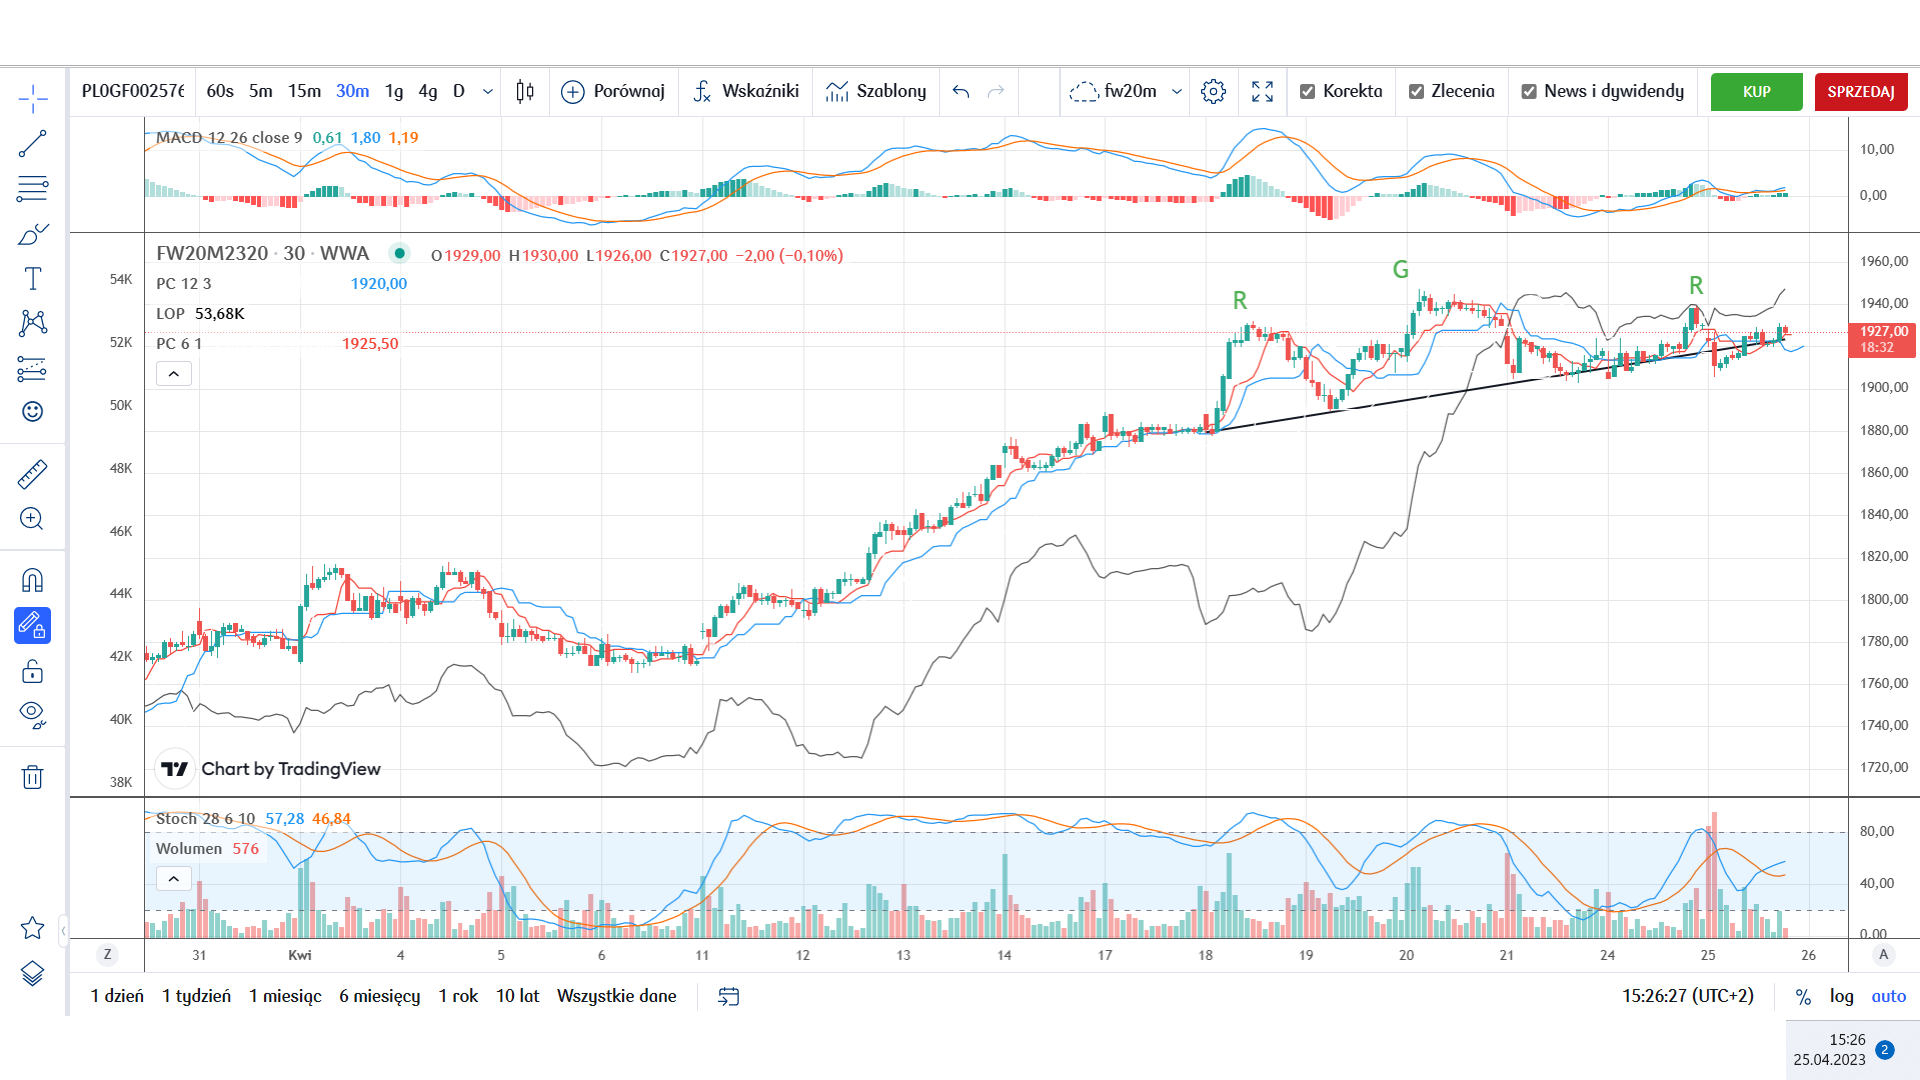
Task: Toggle the Korekta checkbox
Action: click(1307, 91)
